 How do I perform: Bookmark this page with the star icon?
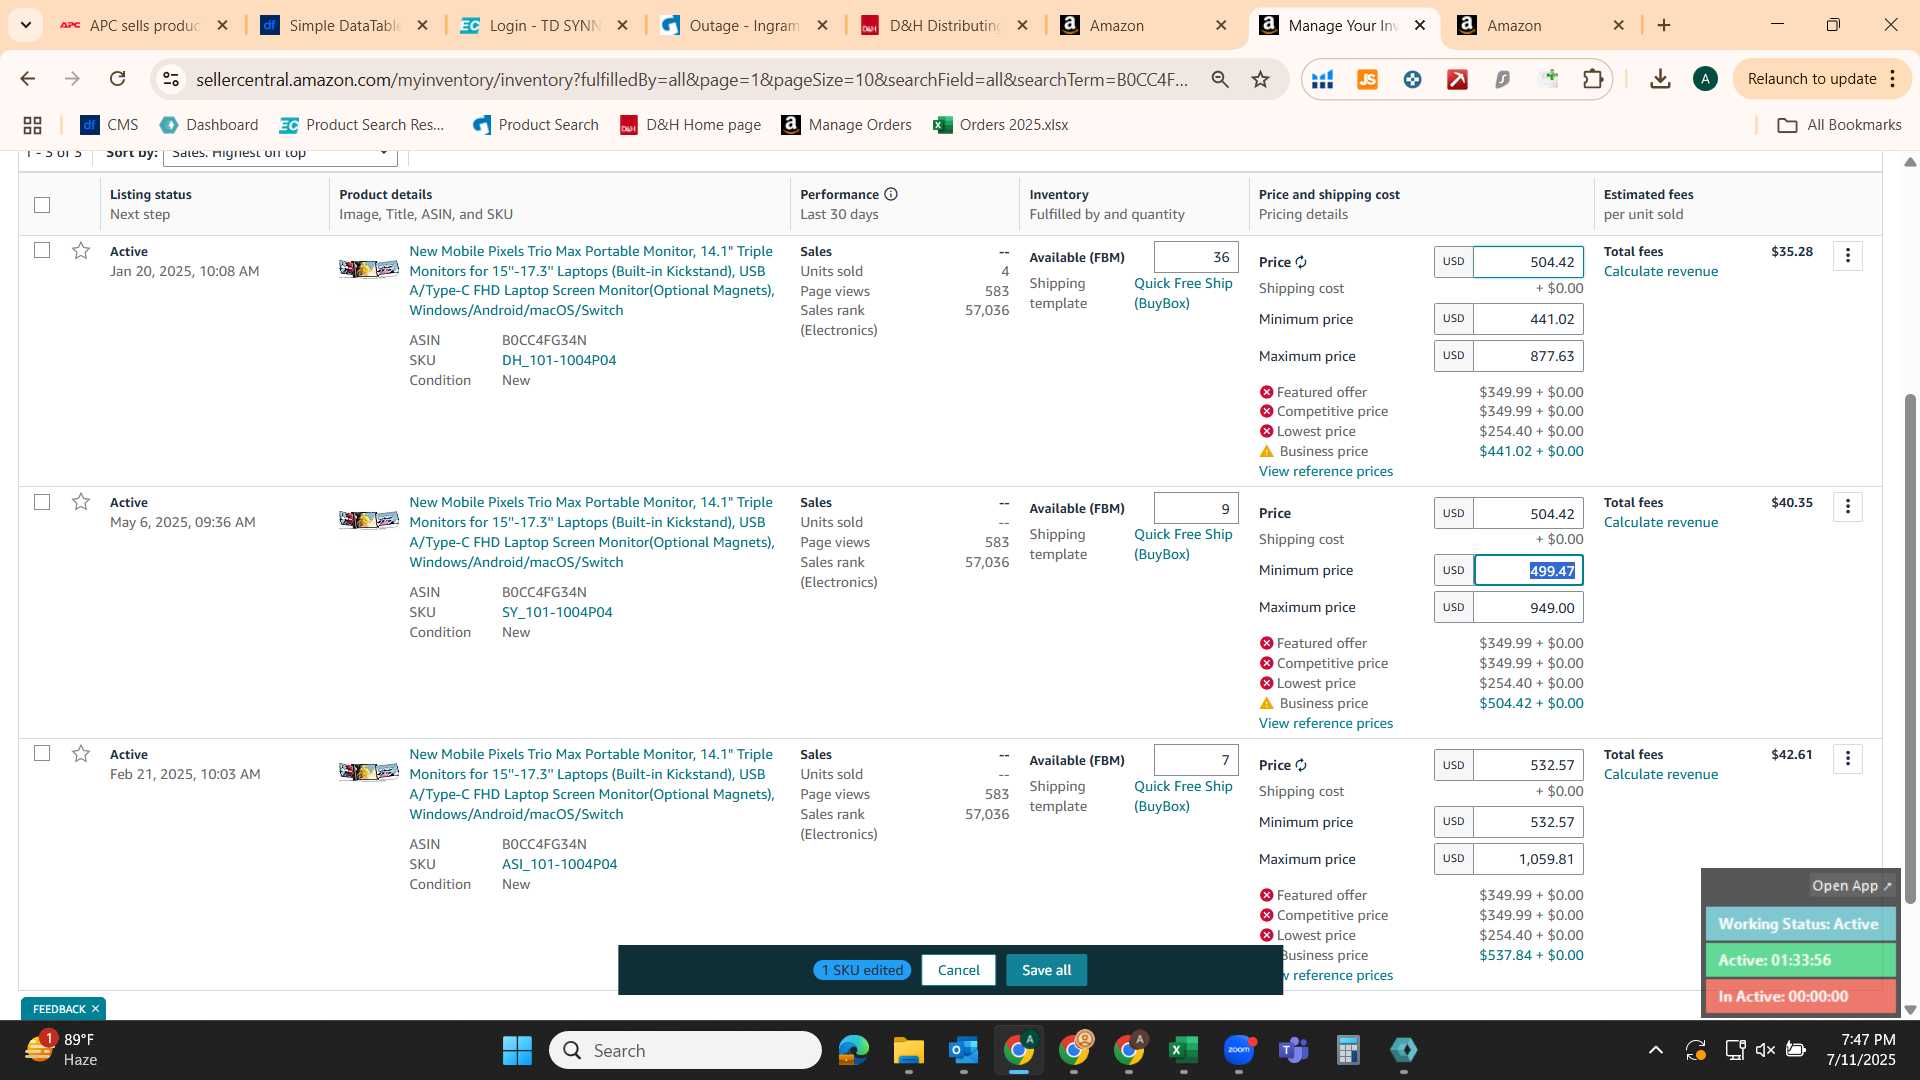(1261, 79)
